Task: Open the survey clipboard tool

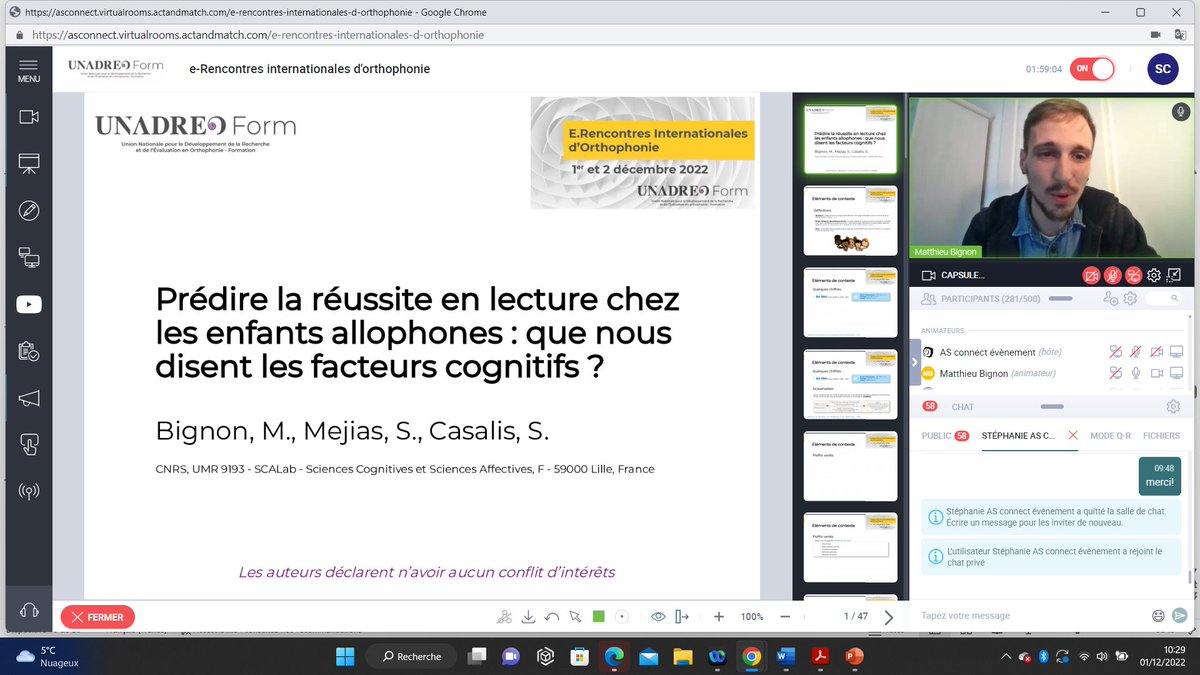Action: tap(28, 352)
